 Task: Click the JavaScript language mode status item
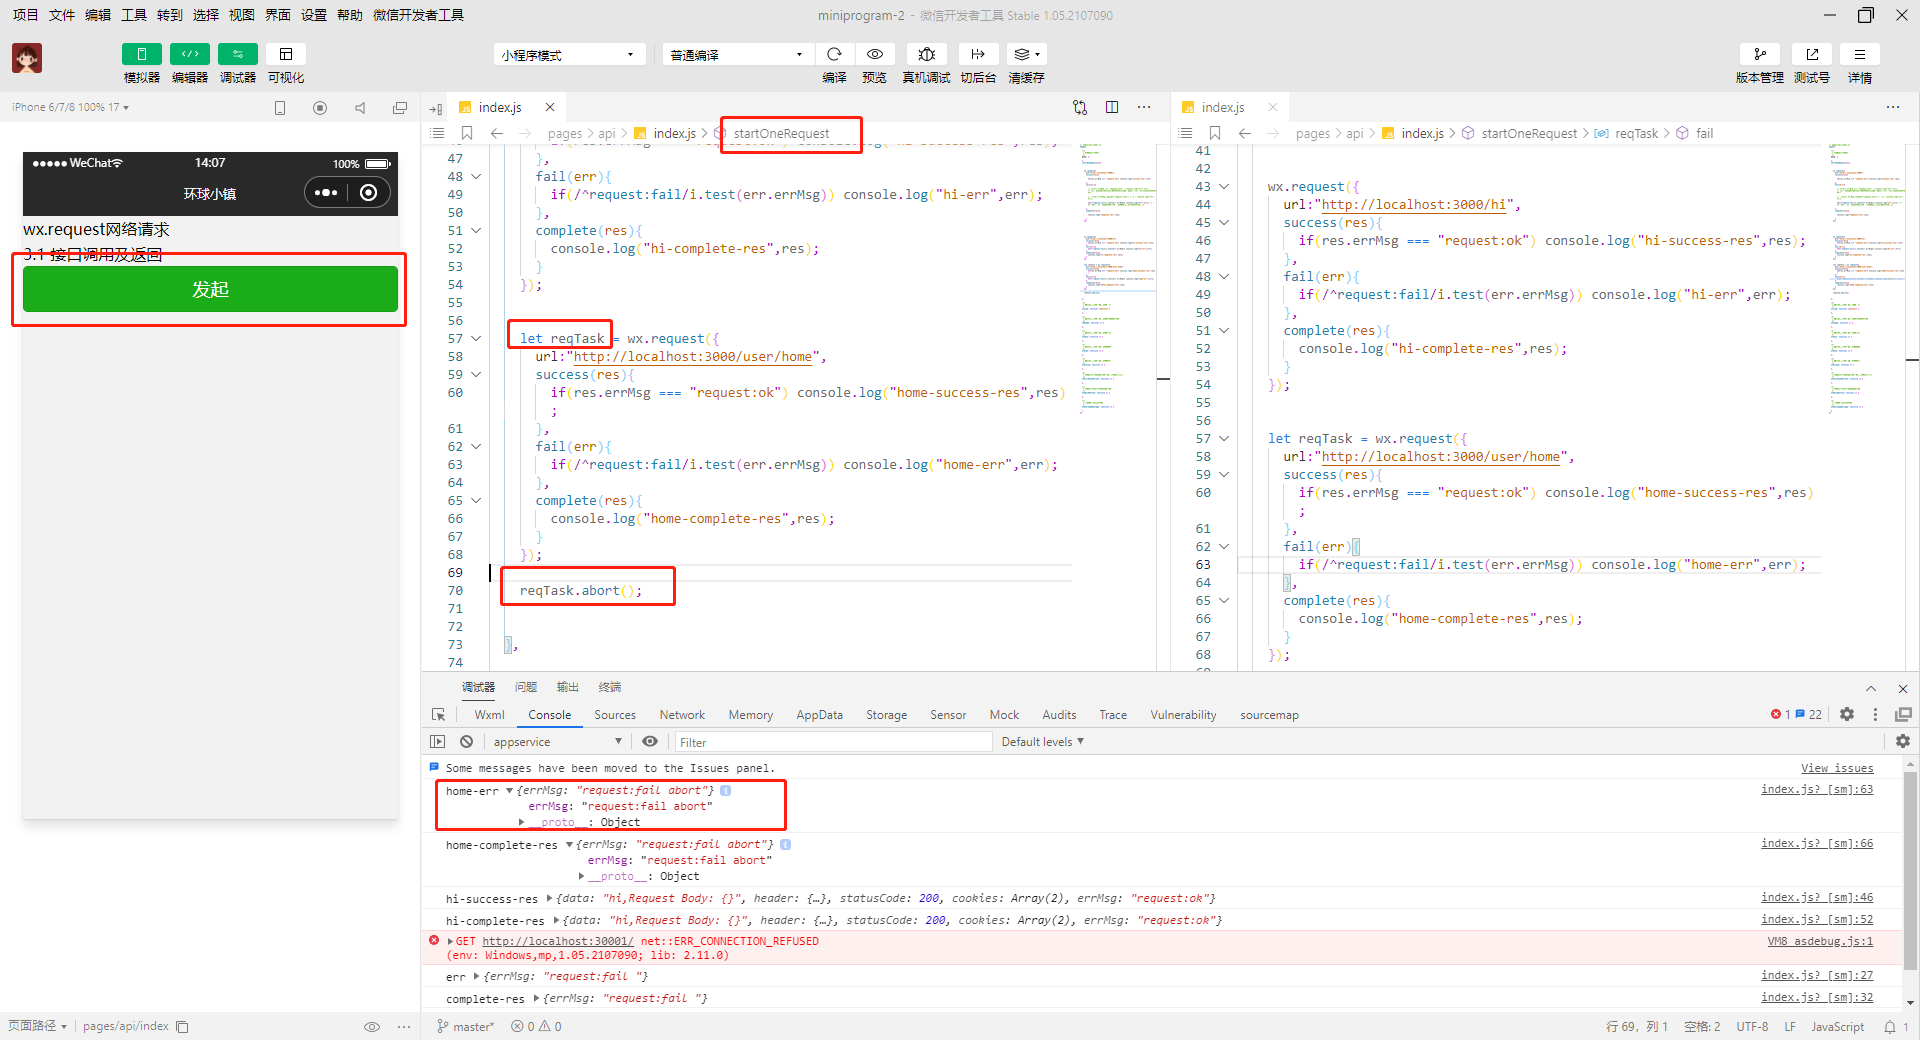click(x=1838, y=1027)
